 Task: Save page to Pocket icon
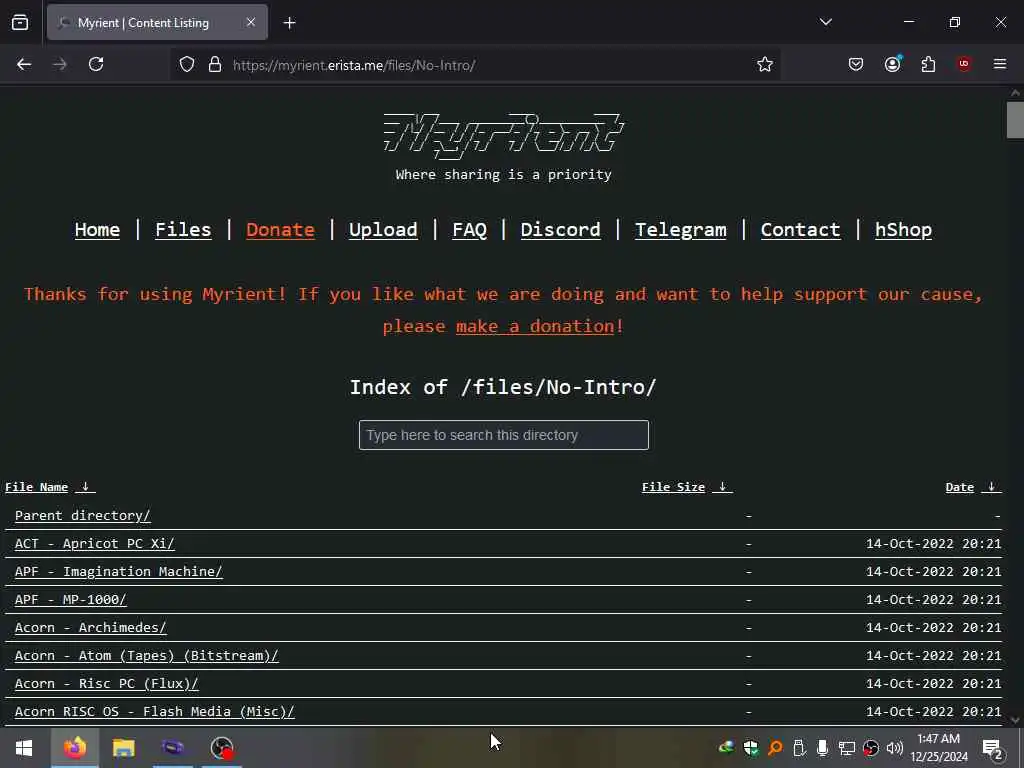point(856,65)
